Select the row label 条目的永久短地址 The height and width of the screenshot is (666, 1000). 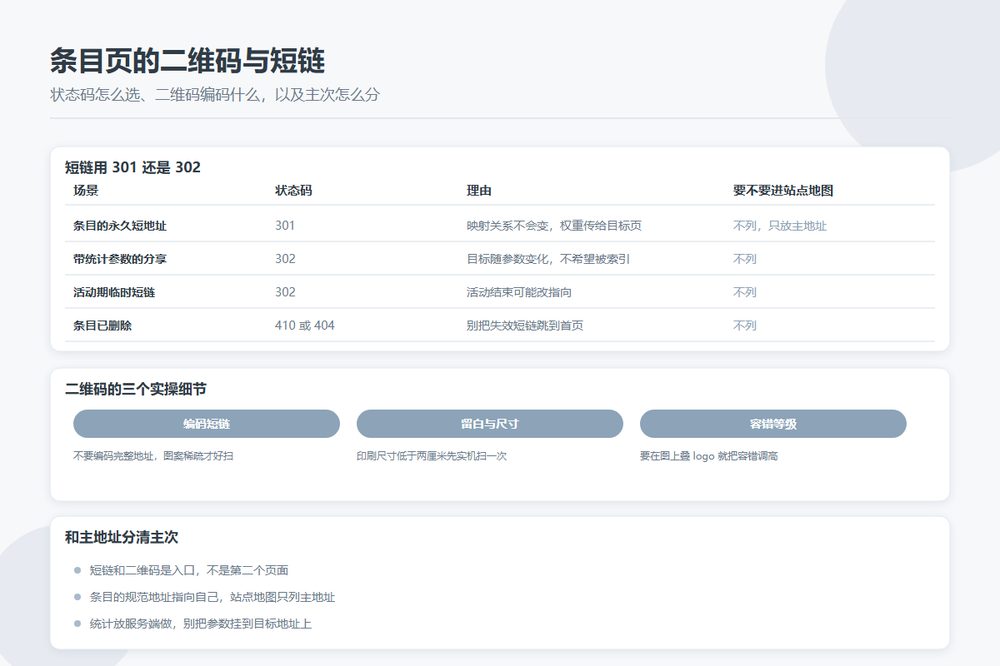tap(120, 225)
